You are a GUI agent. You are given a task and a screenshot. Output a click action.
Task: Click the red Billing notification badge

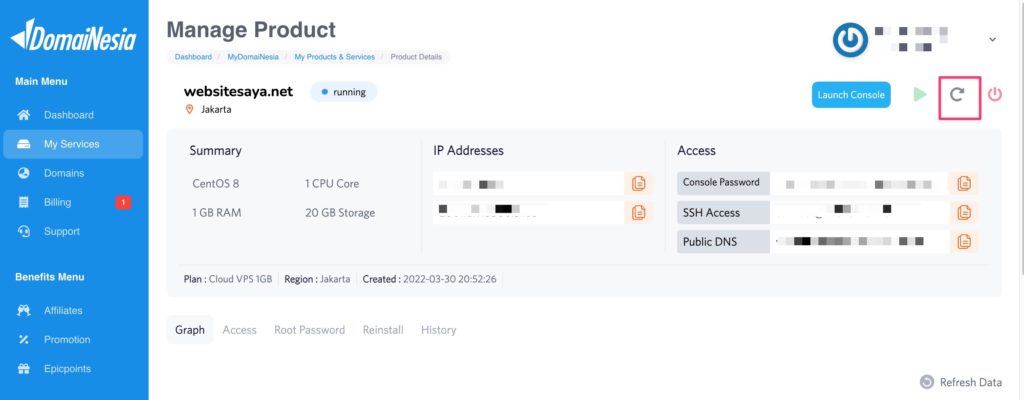coord(123,202)
